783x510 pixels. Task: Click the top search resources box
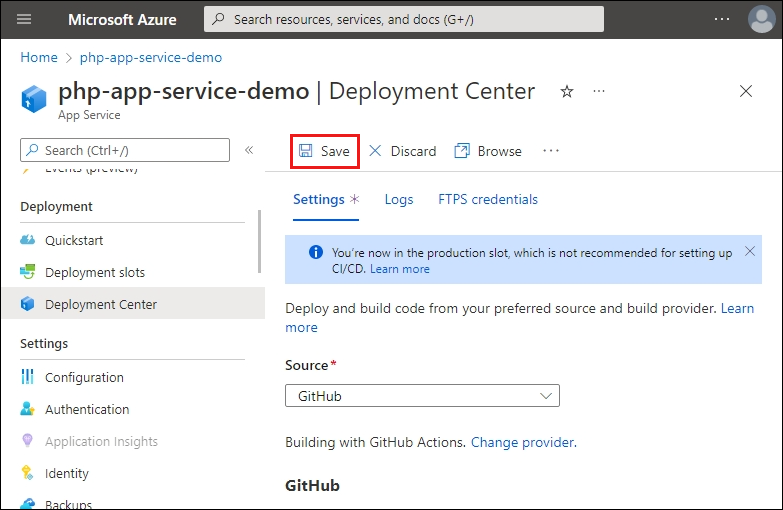tap(404, 19)
